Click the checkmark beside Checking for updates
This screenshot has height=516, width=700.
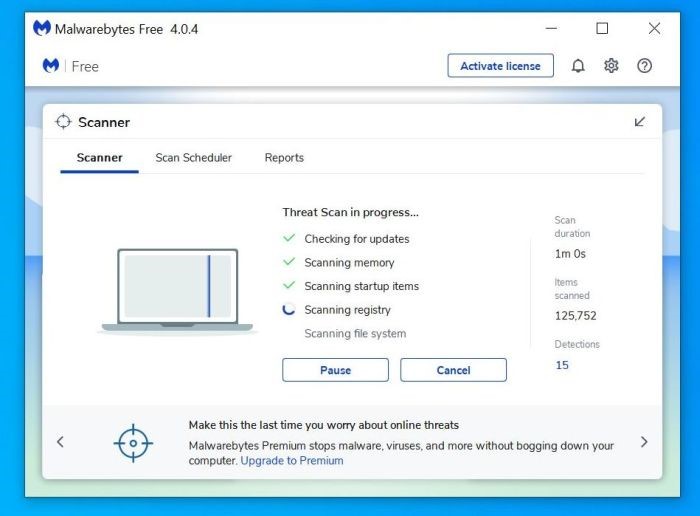point(289,238)
